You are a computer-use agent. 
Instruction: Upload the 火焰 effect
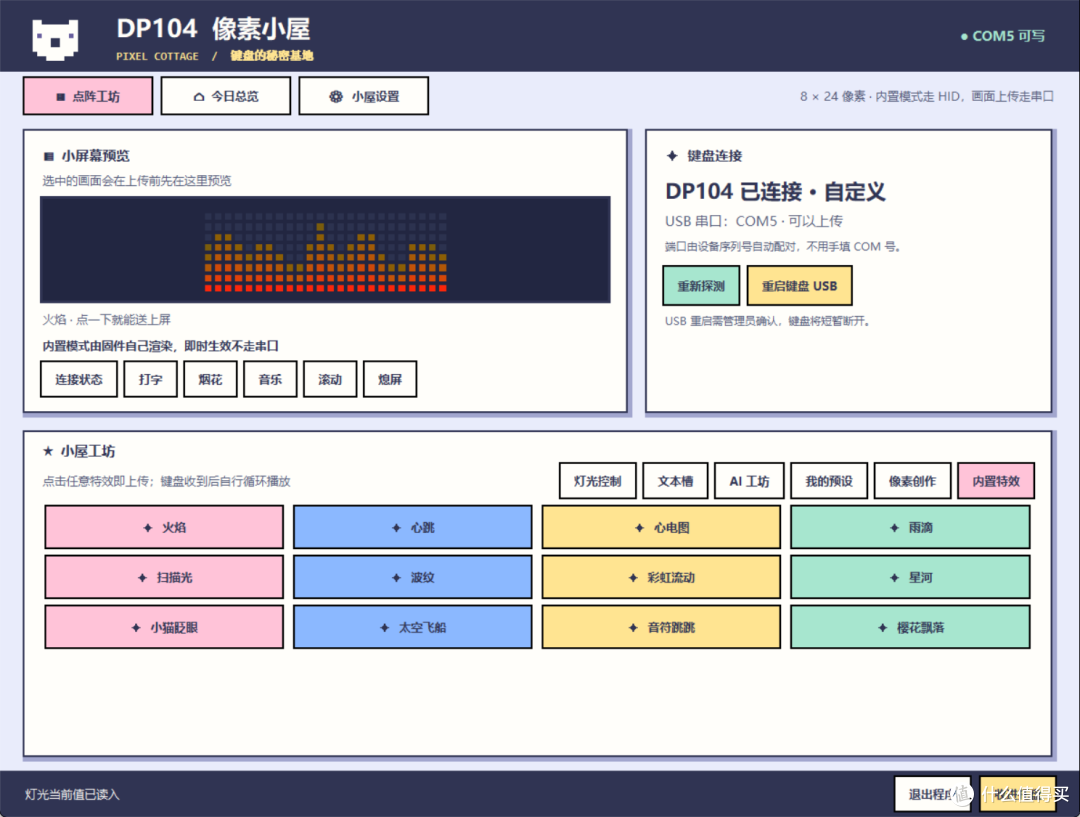(x=164, y=528)
